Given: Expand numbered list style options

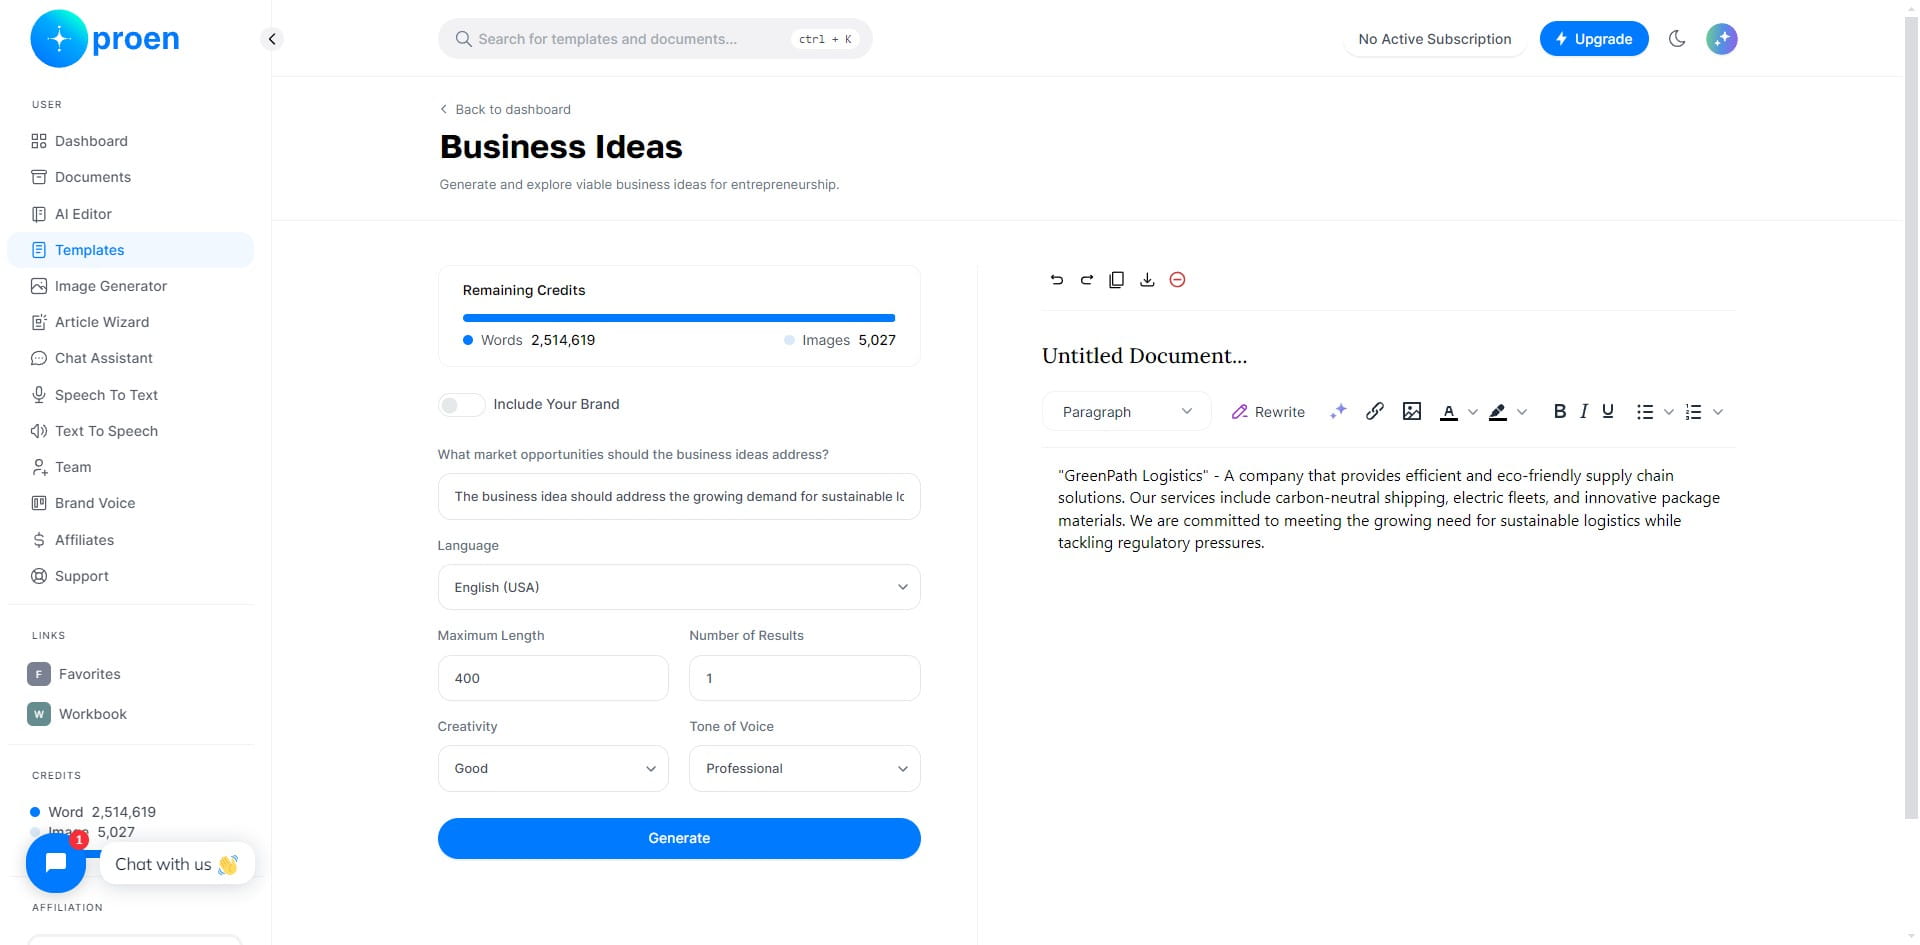Looking at the screenshot, I should click(x=1718, y=412).
